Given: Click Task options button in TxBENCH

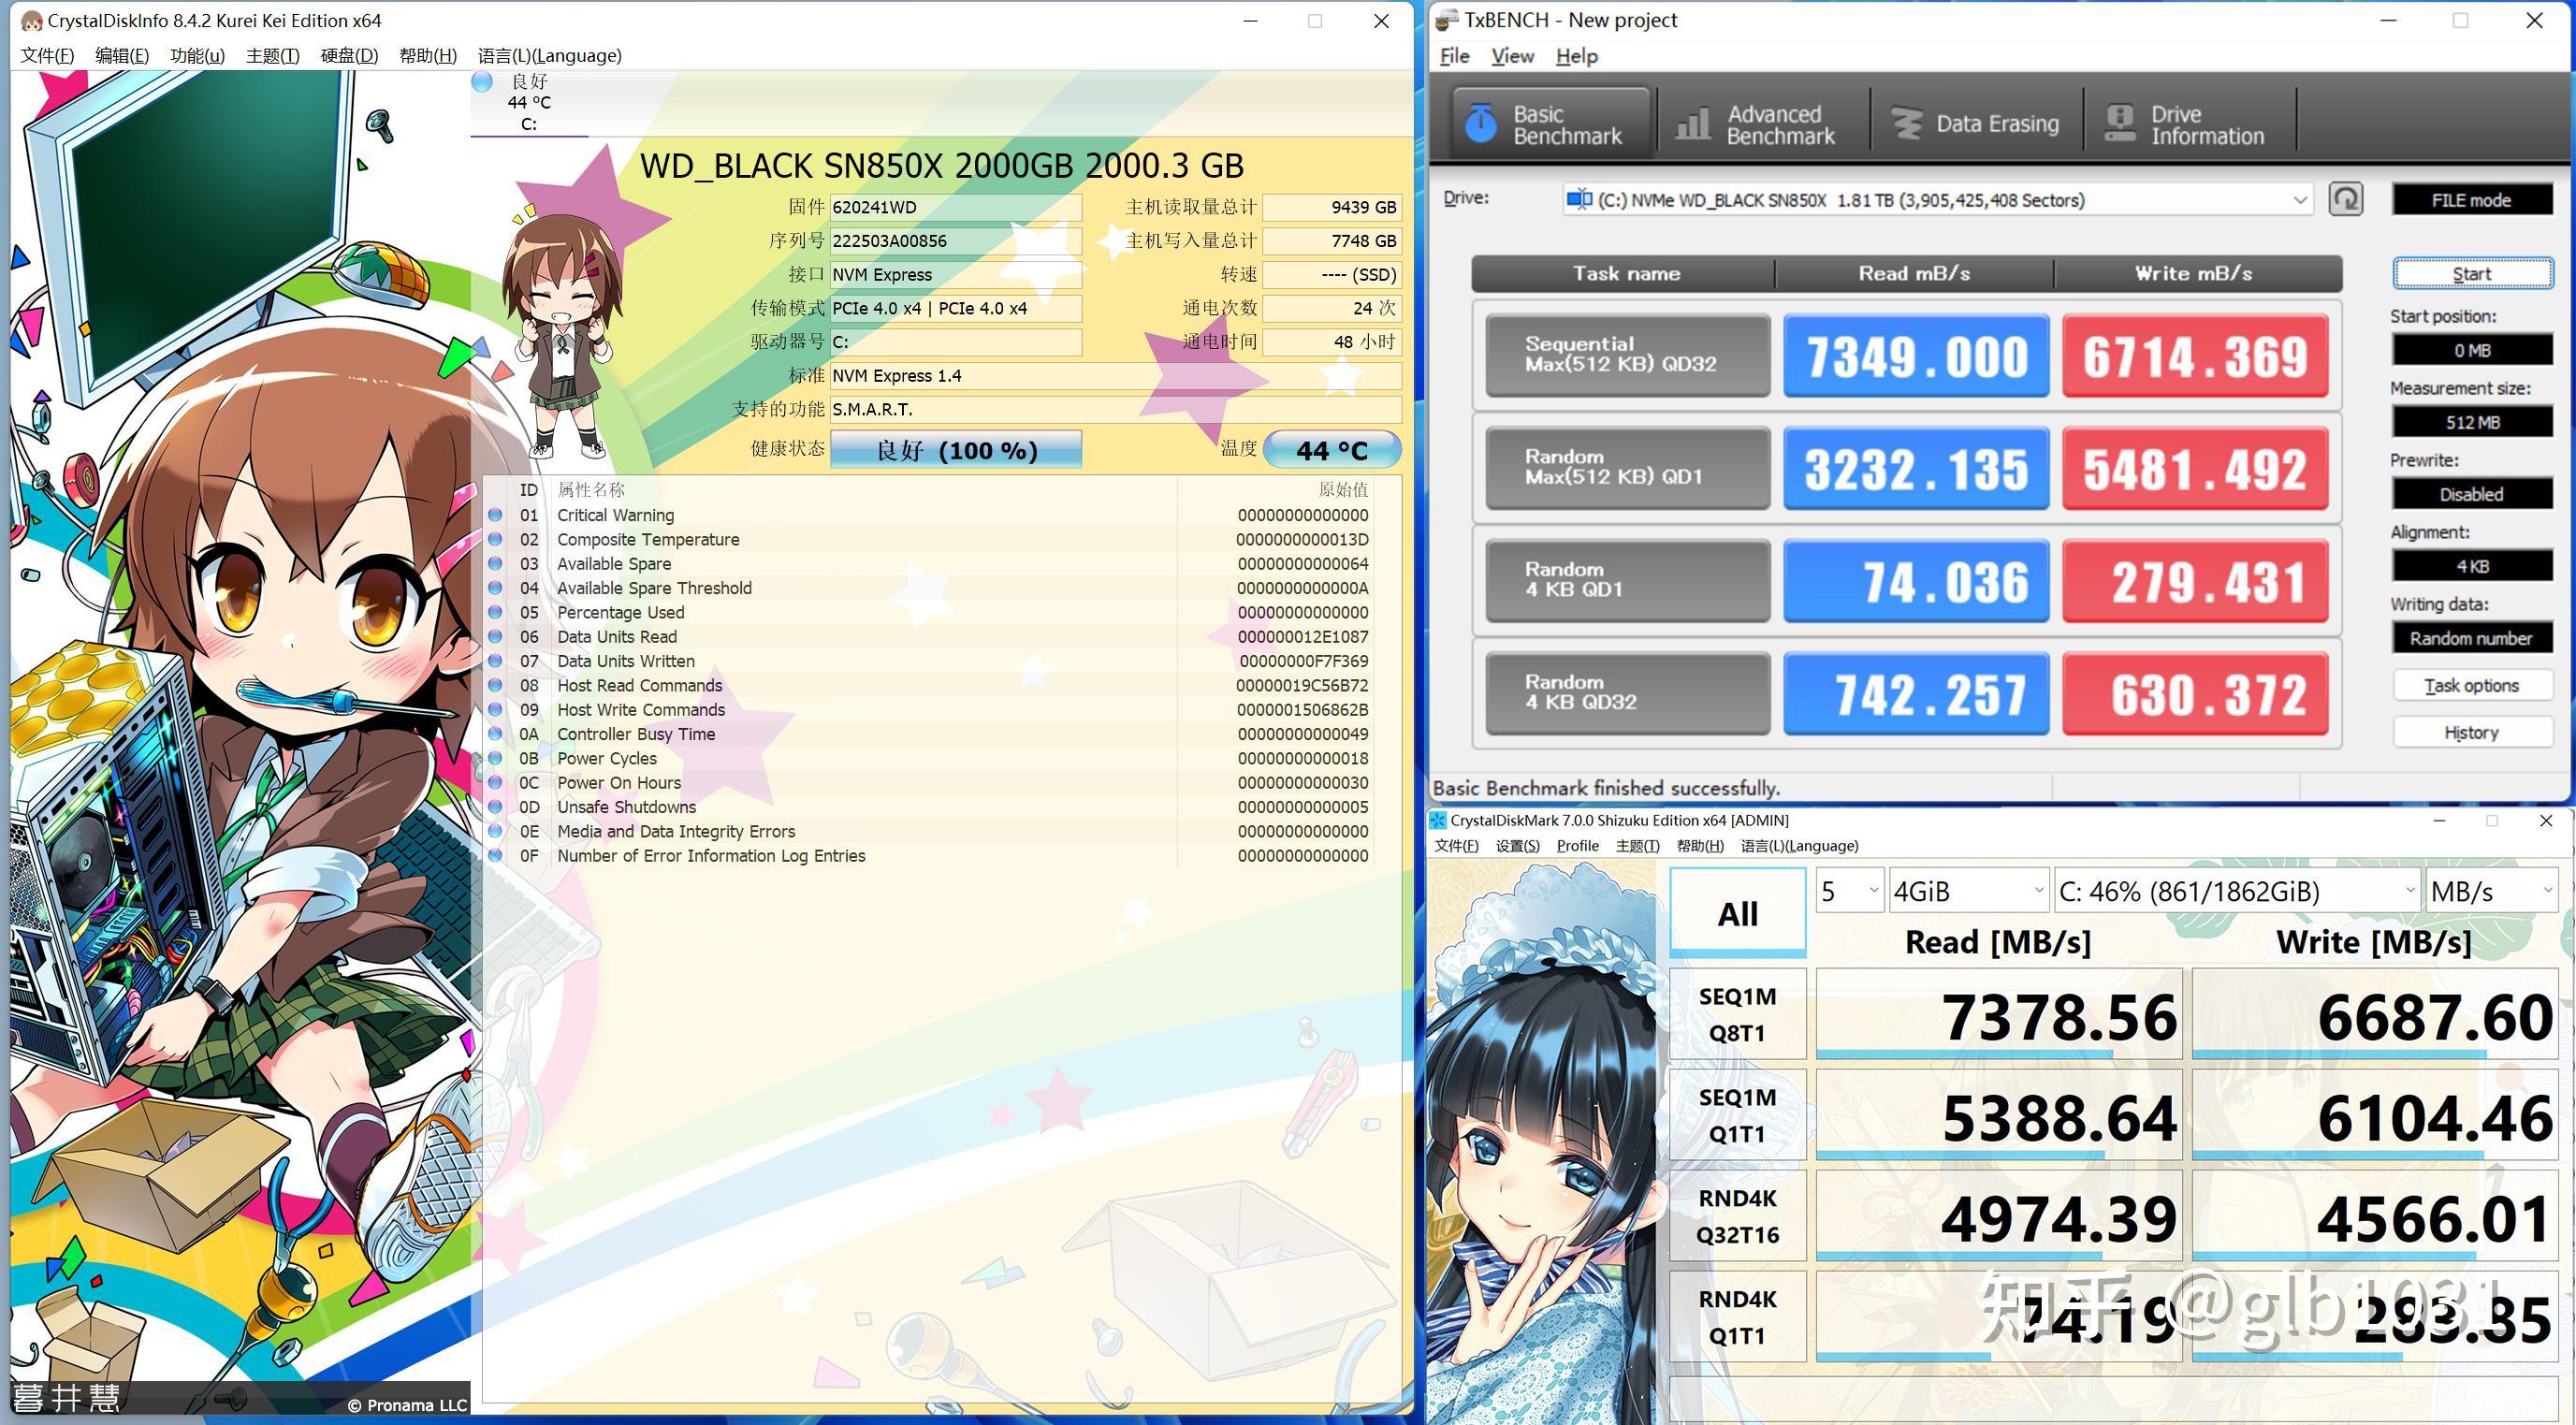Looking at the screenshot, I should (2466, 683).
